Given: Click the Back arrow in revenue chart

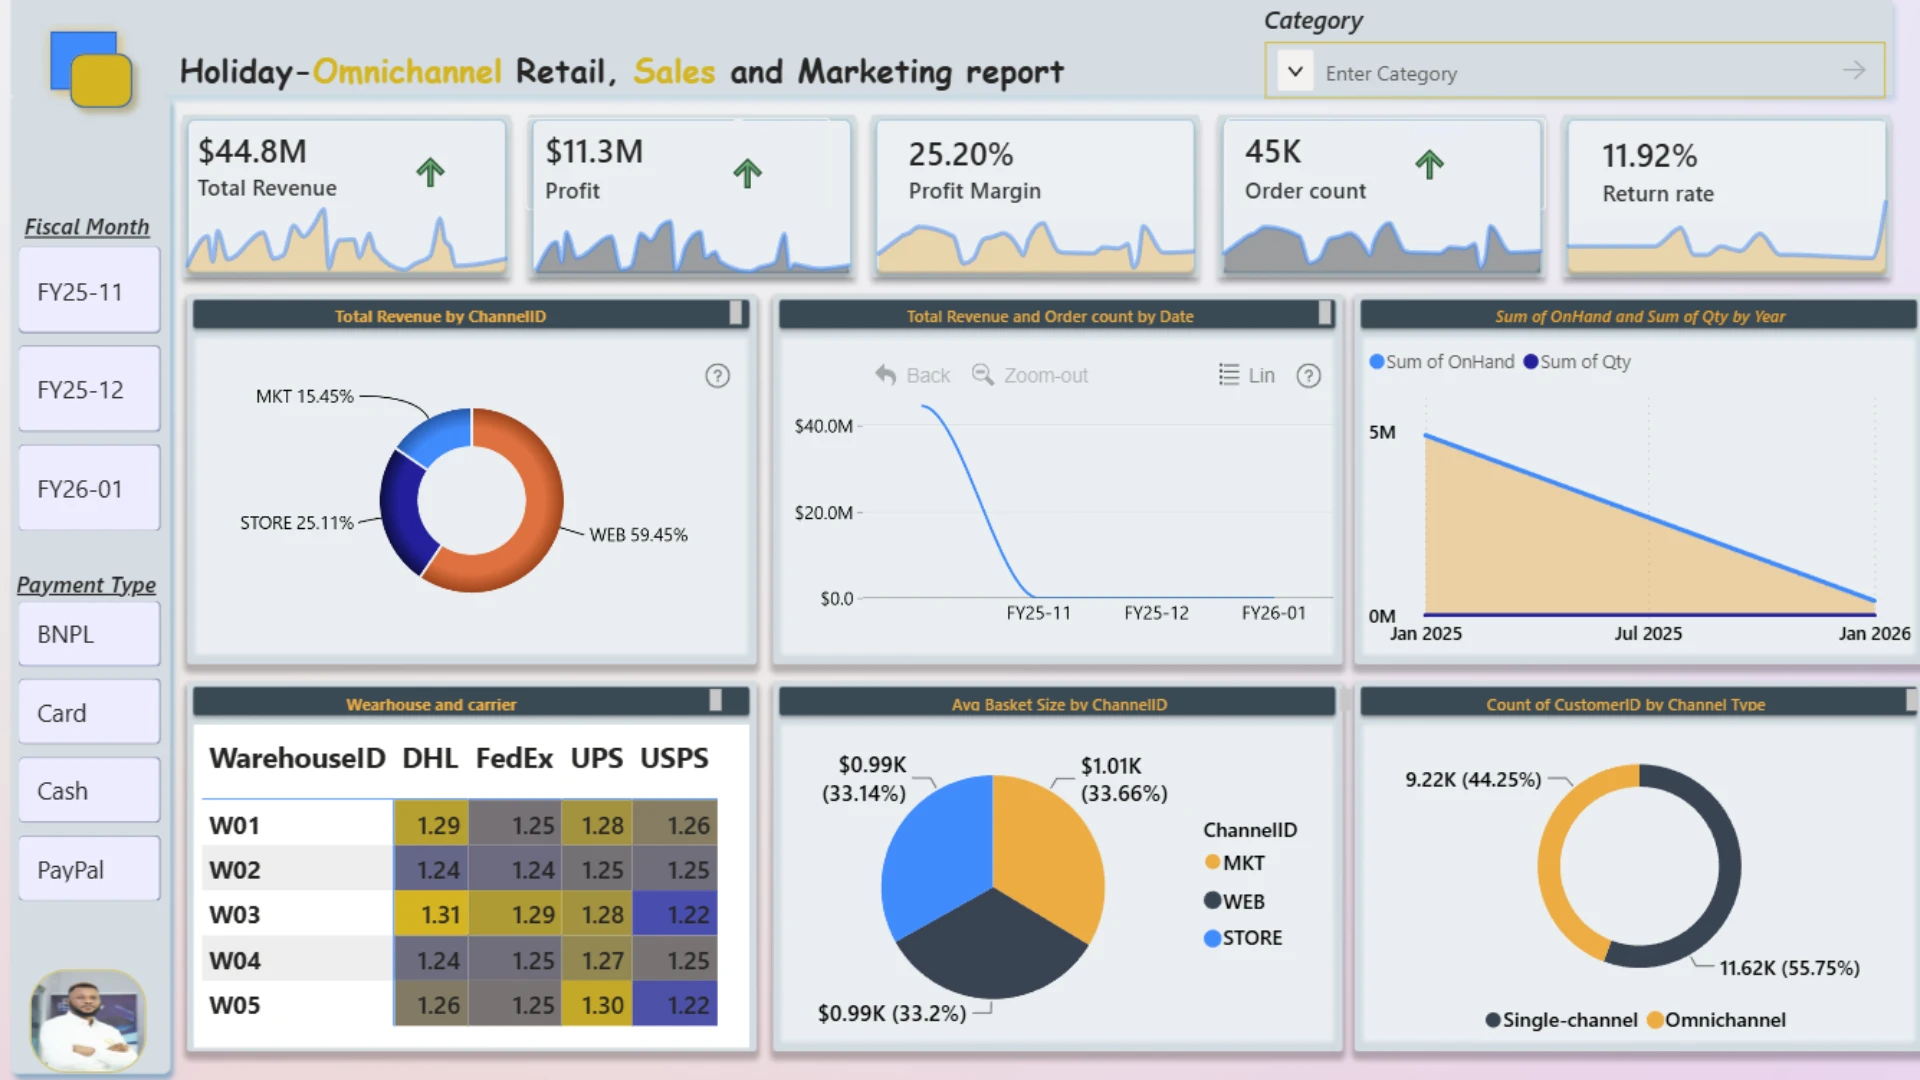Looking at the screenshot, I should [885, 375].
